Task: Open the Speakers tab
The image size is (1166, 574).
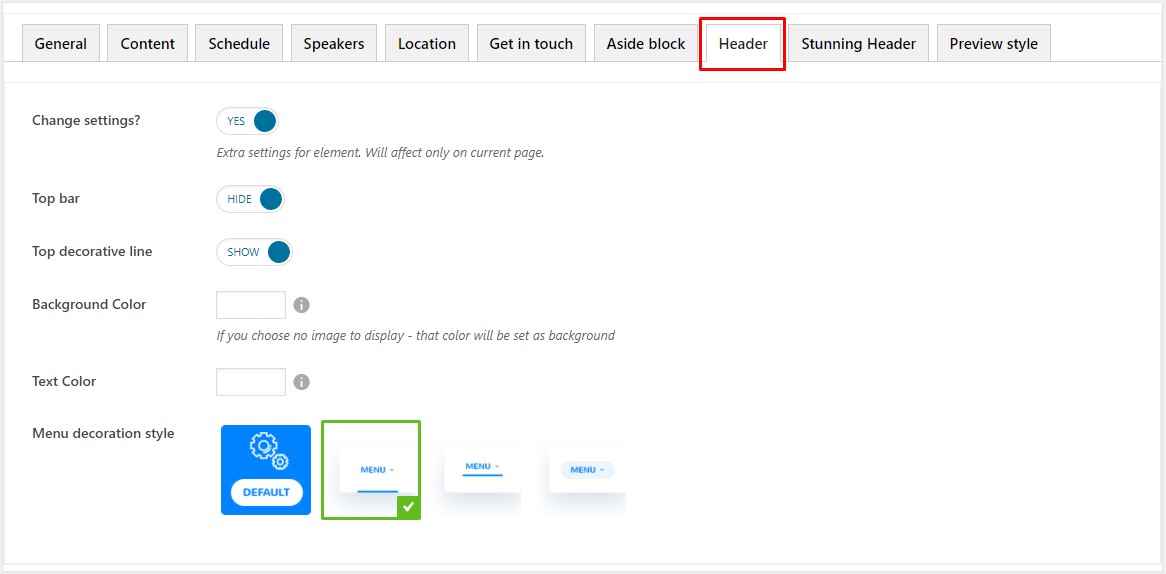Action: (x=334, y=44)
